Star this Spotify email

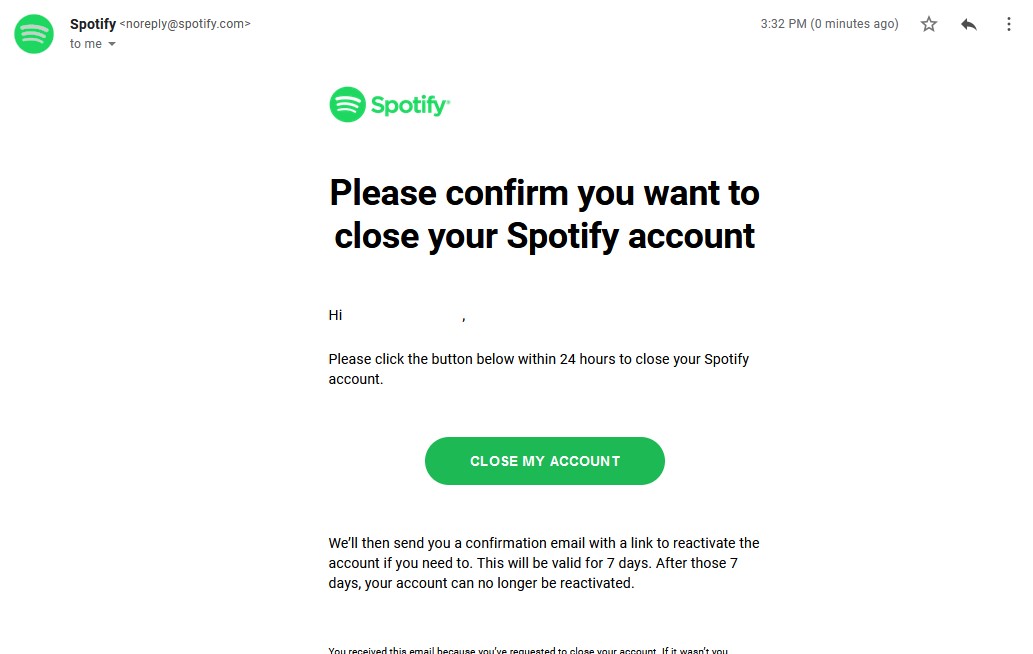tap(929, 24)
